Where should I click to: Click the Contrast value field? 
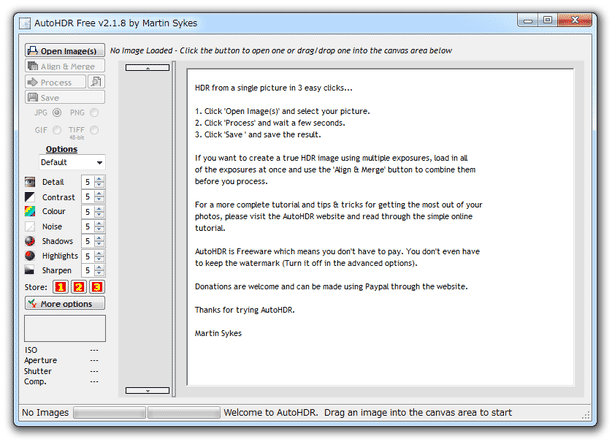(88, 197)
